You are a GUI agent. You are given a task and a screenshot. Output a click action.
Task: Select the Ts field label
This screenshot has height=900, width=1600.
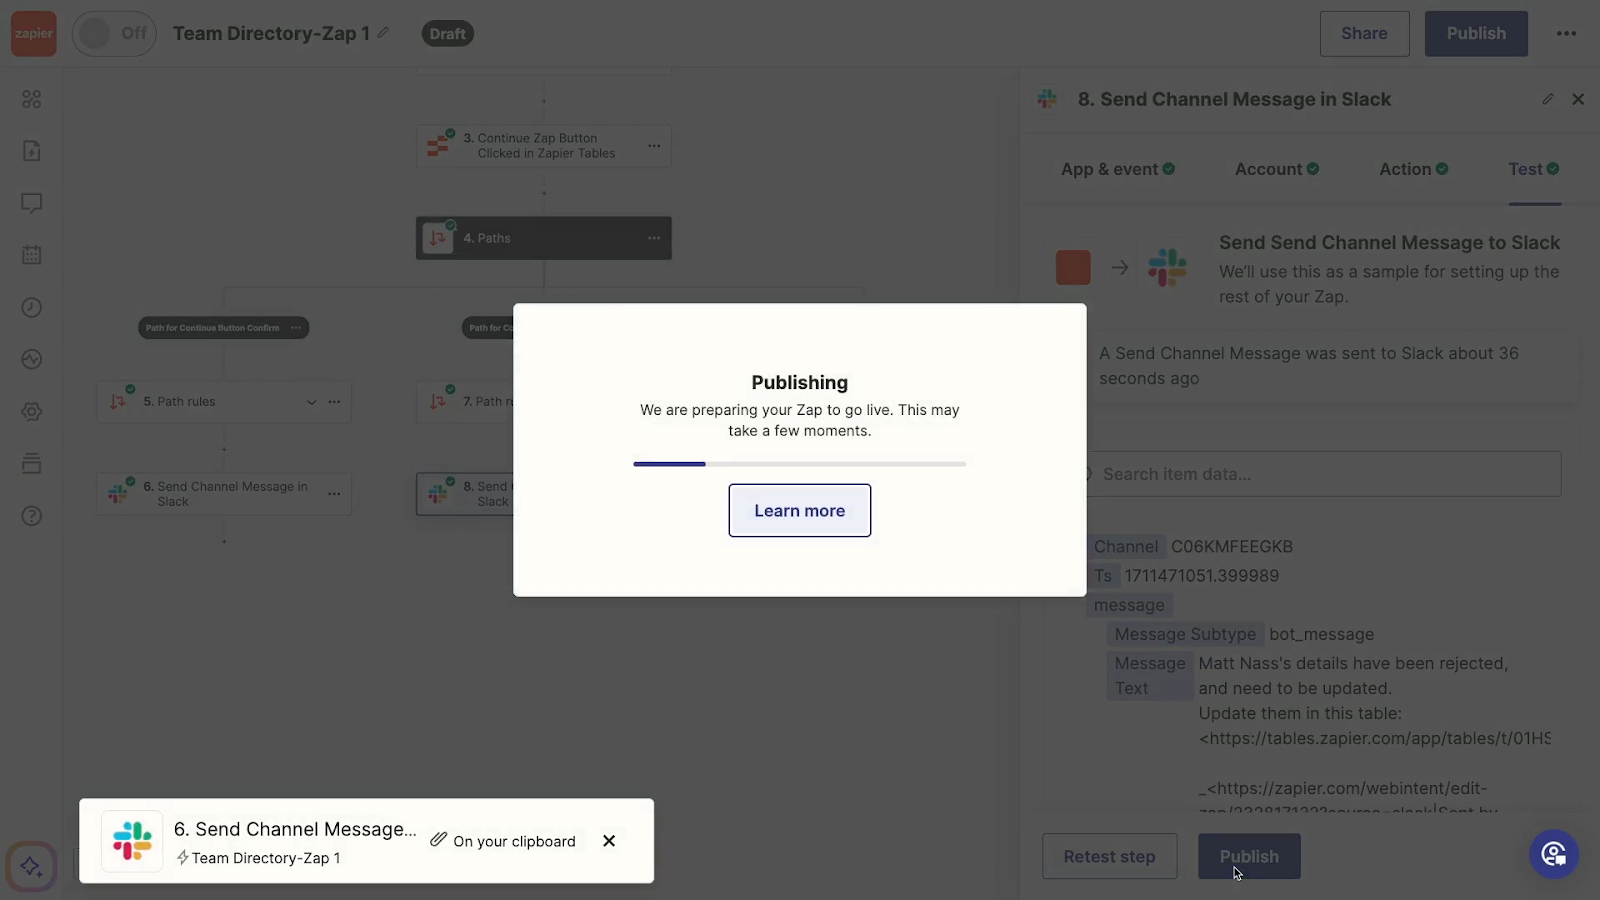coord(1103,576)
